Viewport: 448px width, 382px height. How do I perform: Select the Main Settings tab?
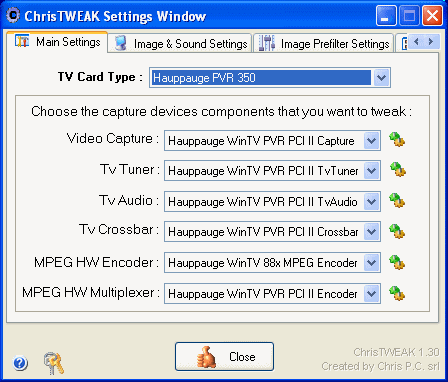click(57, 42)
